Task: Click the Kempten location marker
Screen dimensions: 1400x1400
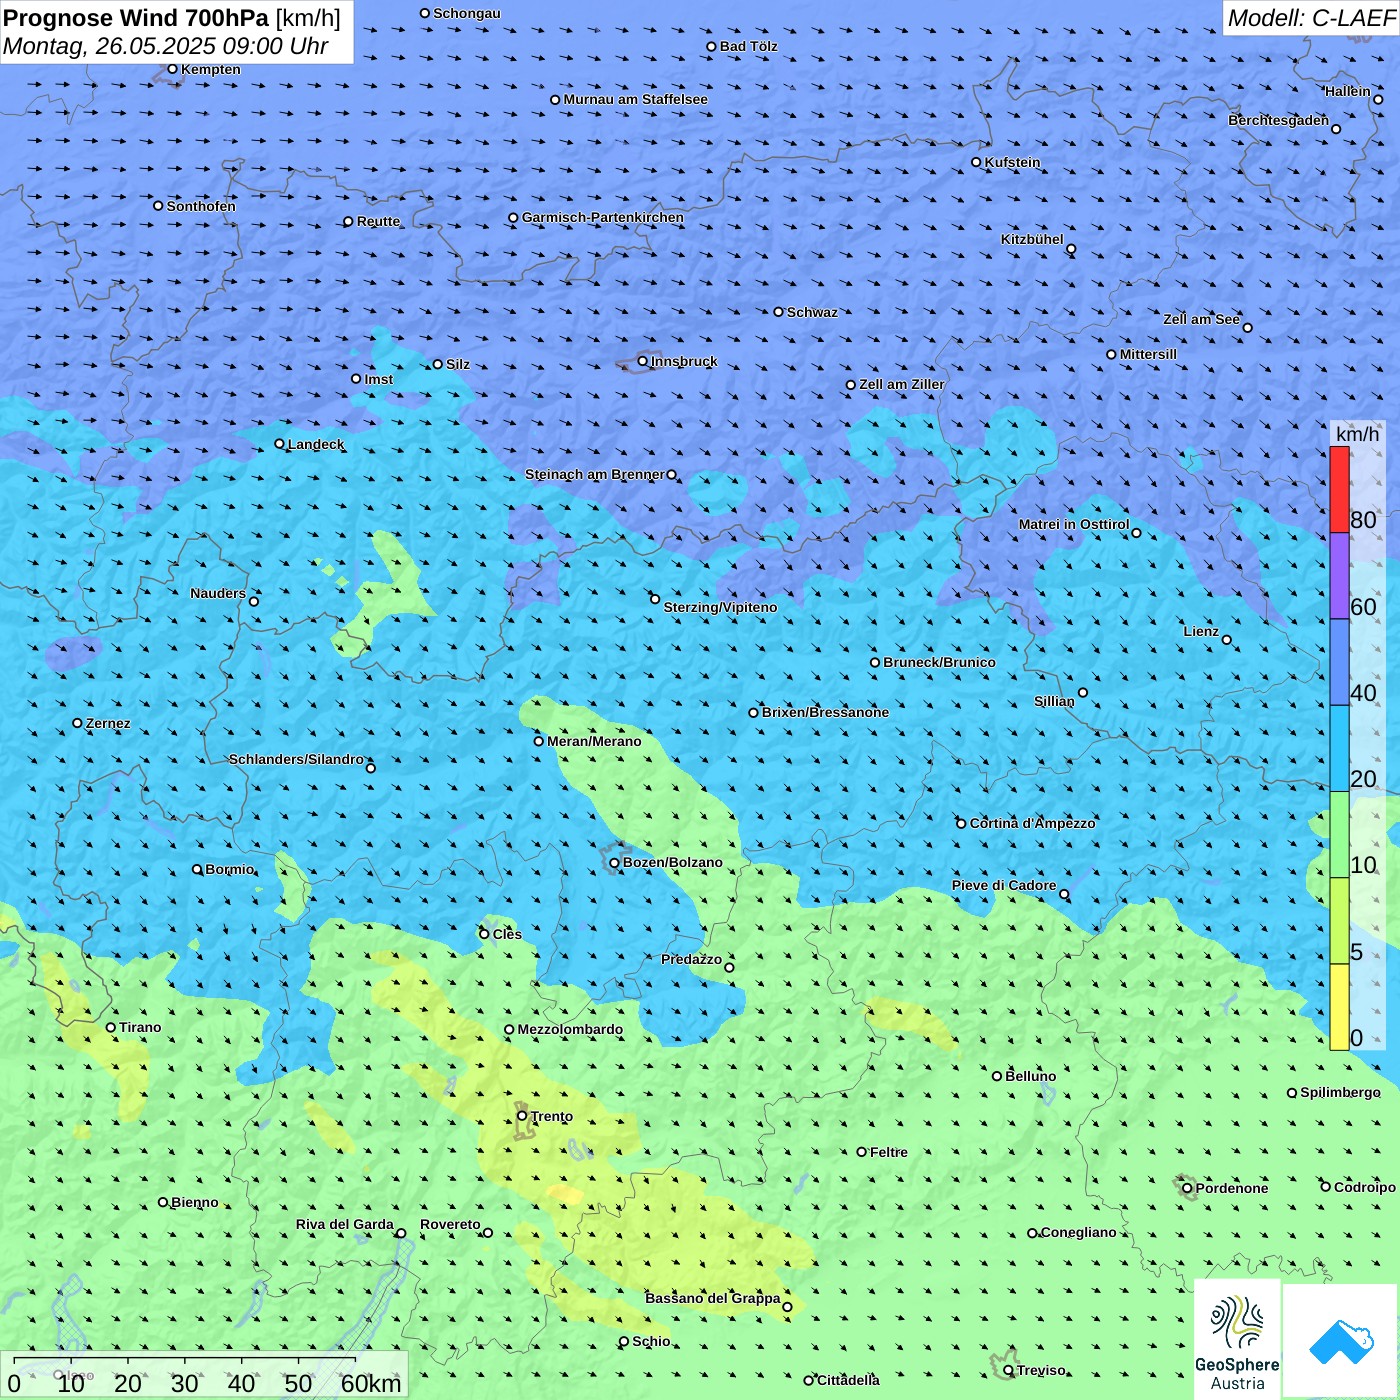Action: click(x=172, y=69)
